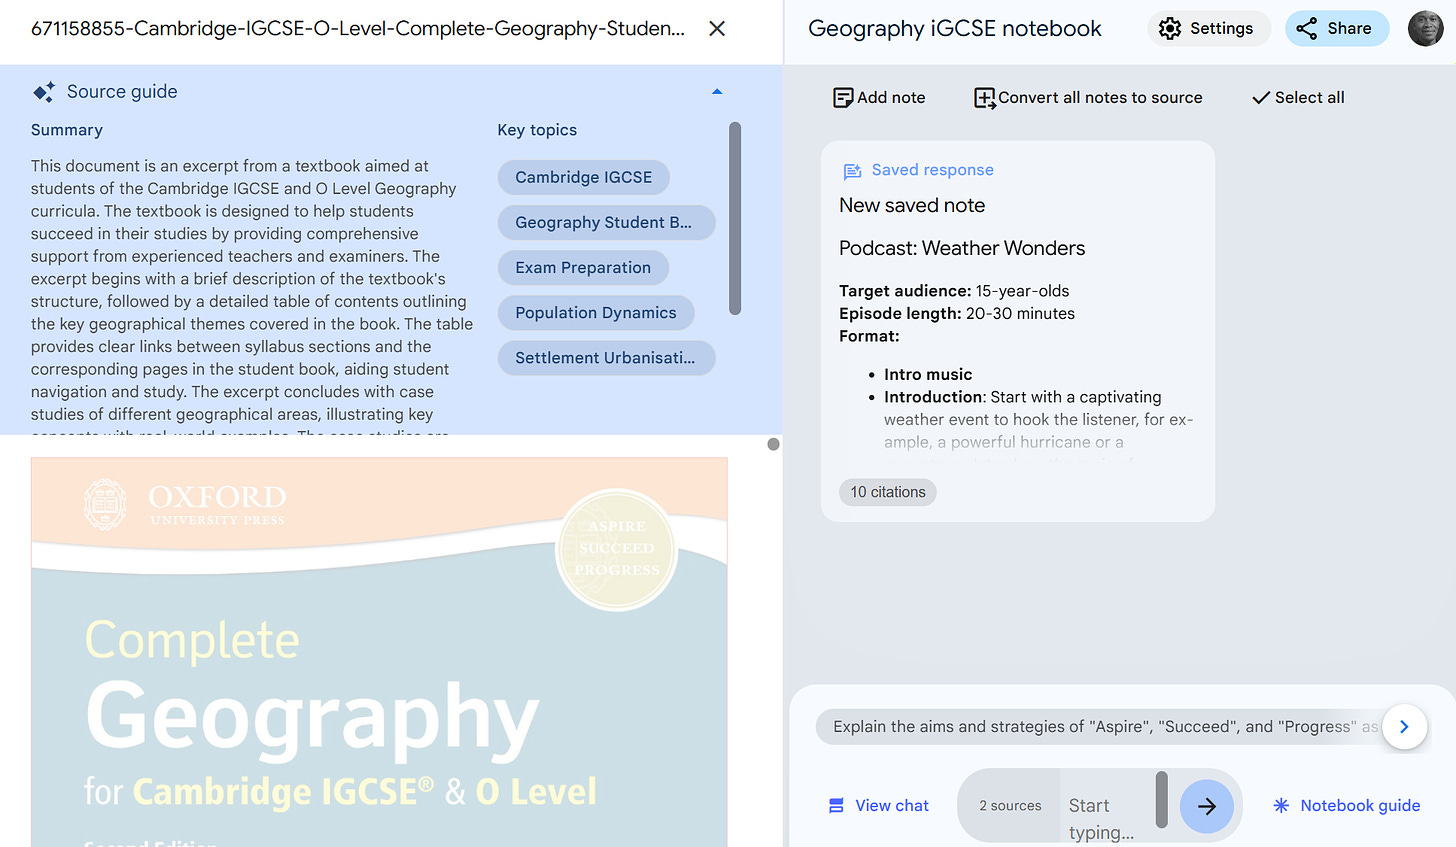Share the Geography iGCSE notebook

[1335, 29]
